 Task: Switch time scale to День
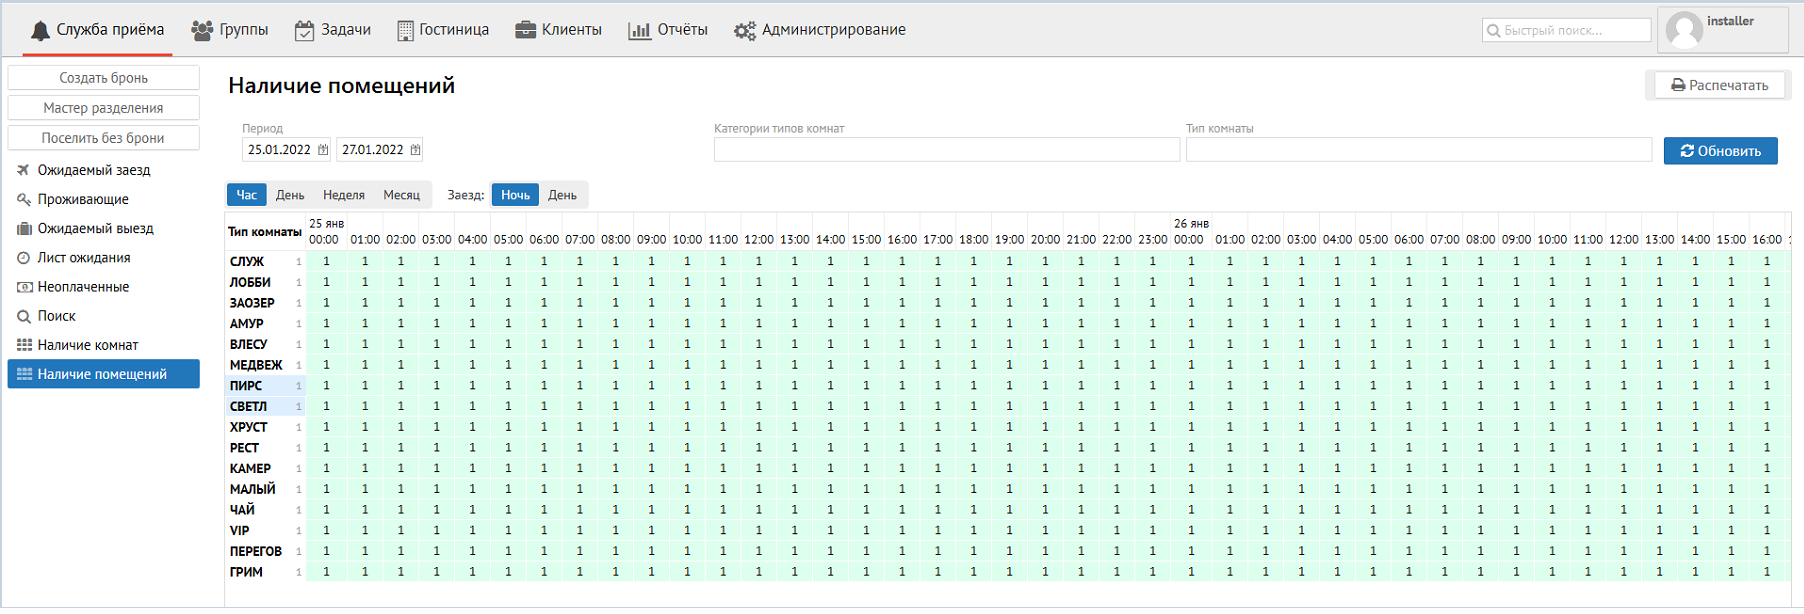coord(290,195)
